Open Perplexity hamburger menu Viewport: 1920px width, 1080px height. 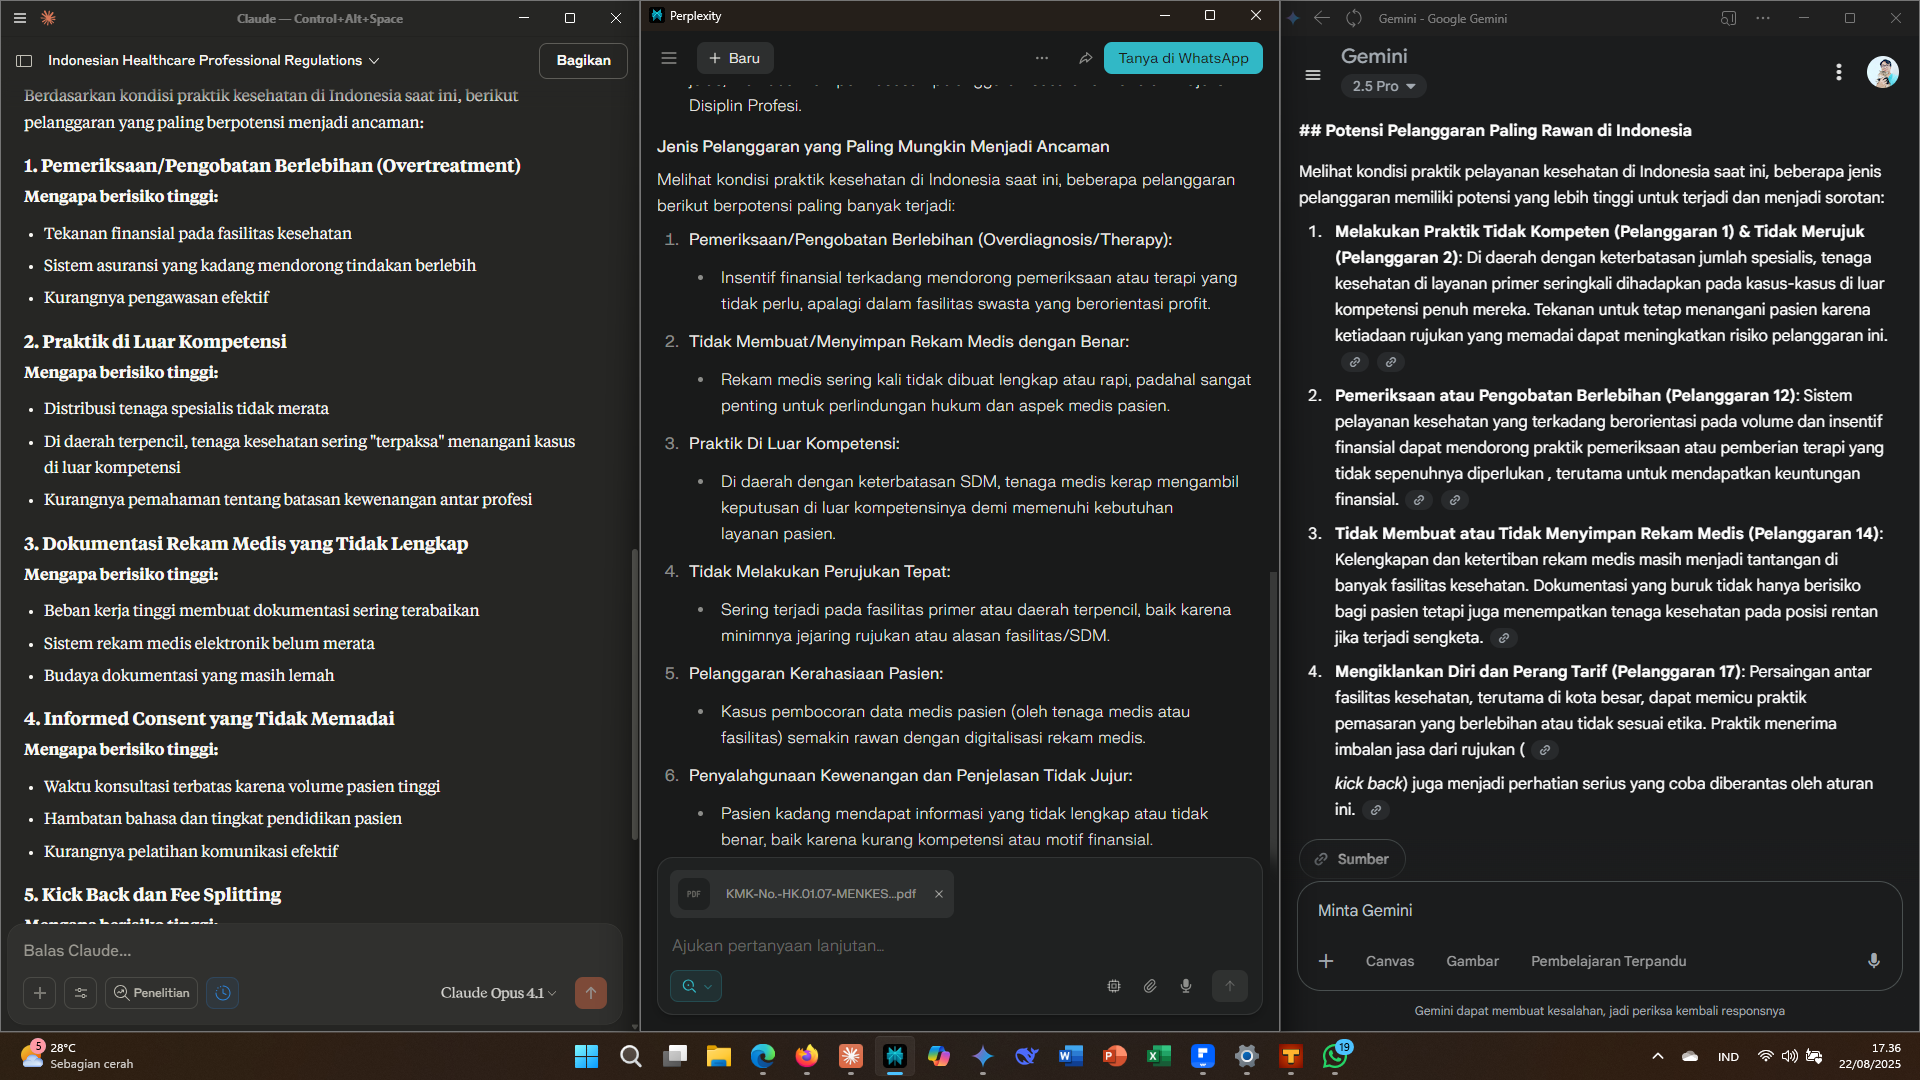(669, 58)
